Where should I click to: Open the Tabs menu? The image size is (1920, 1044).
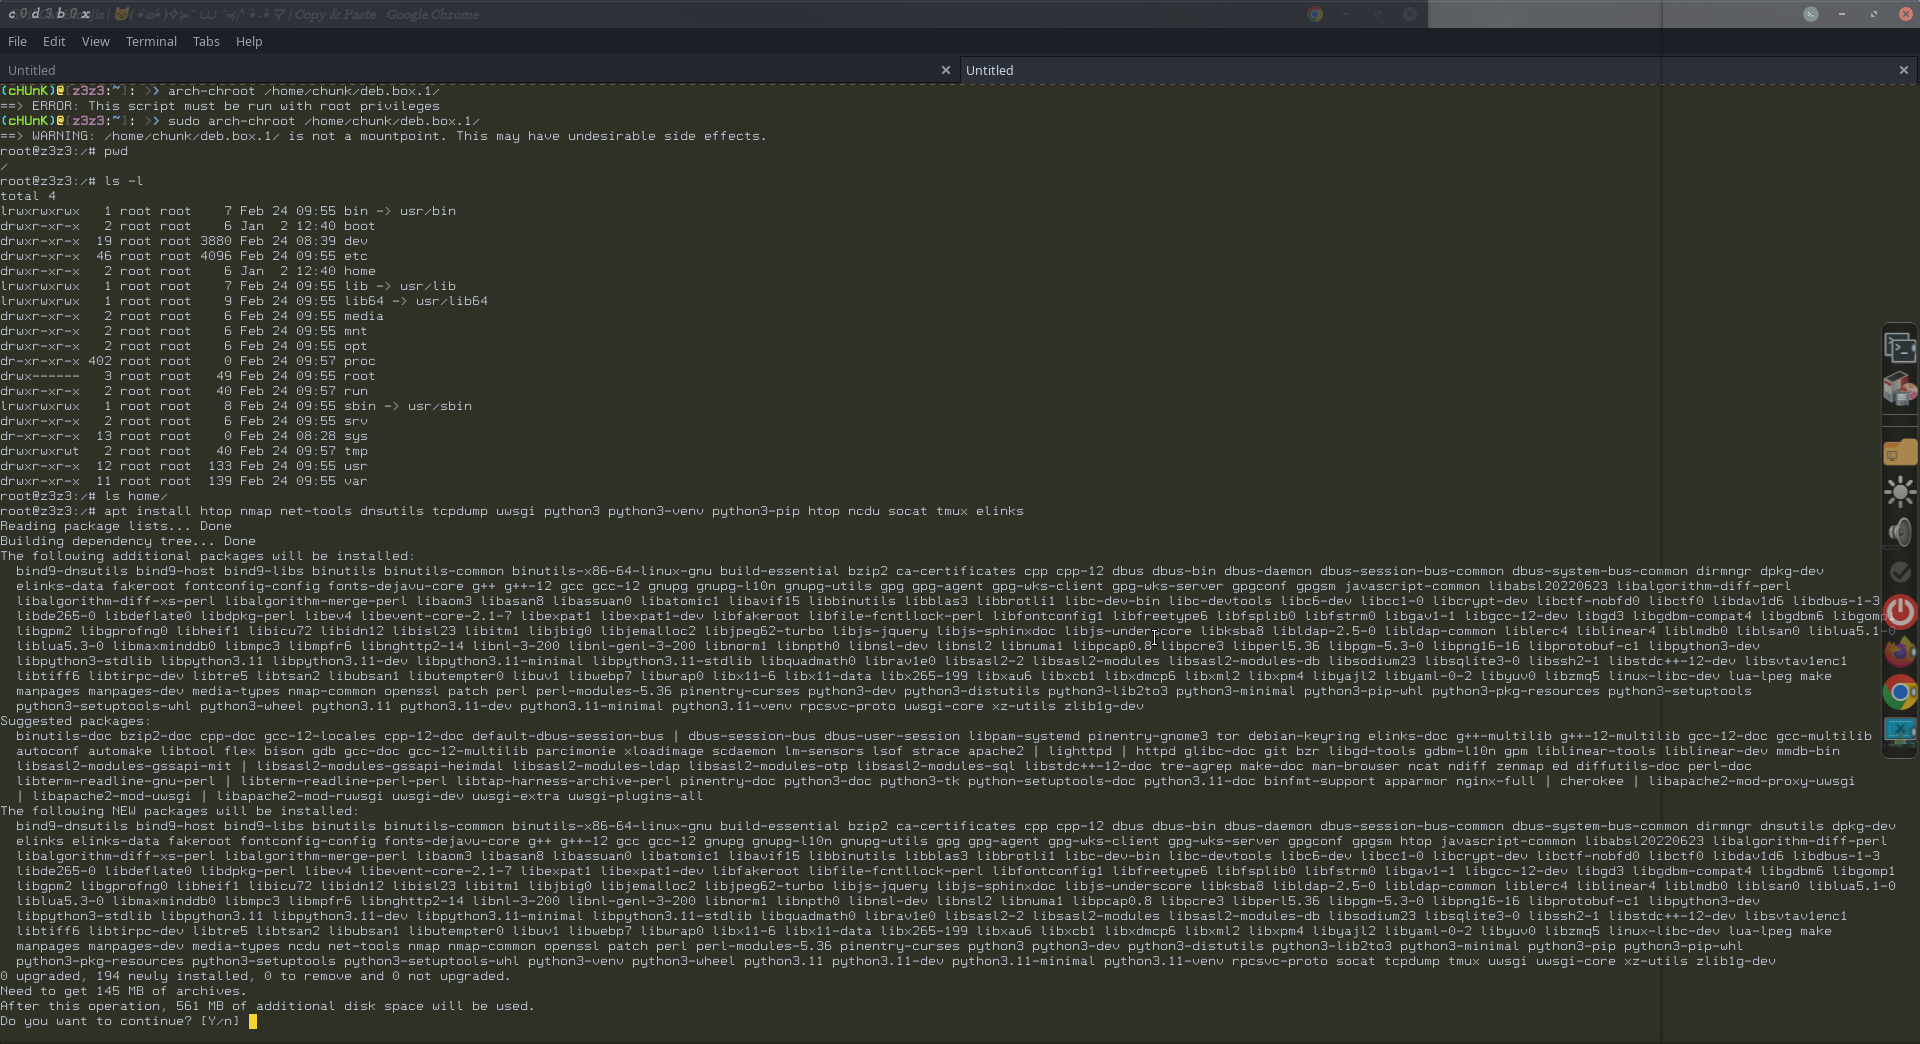tap(206, 42)
